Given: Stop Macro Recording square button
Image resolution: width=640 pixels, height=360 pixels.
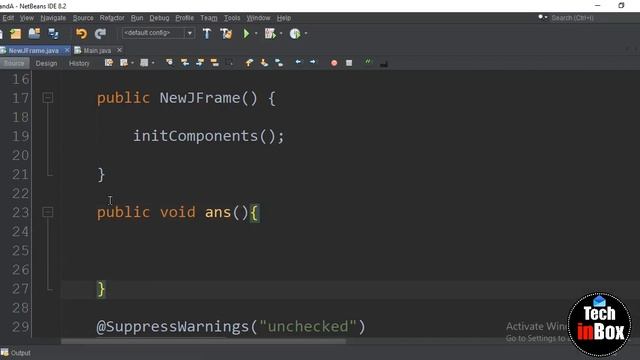Looking at the screenshot, I should coord(349,63).
